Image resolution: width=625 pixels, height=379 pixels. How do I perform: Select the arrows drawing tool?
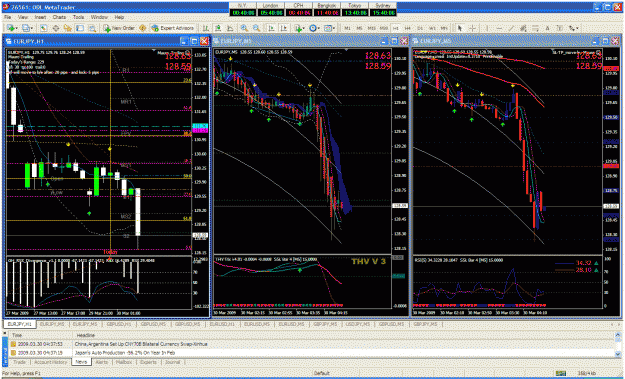(572, 28)
